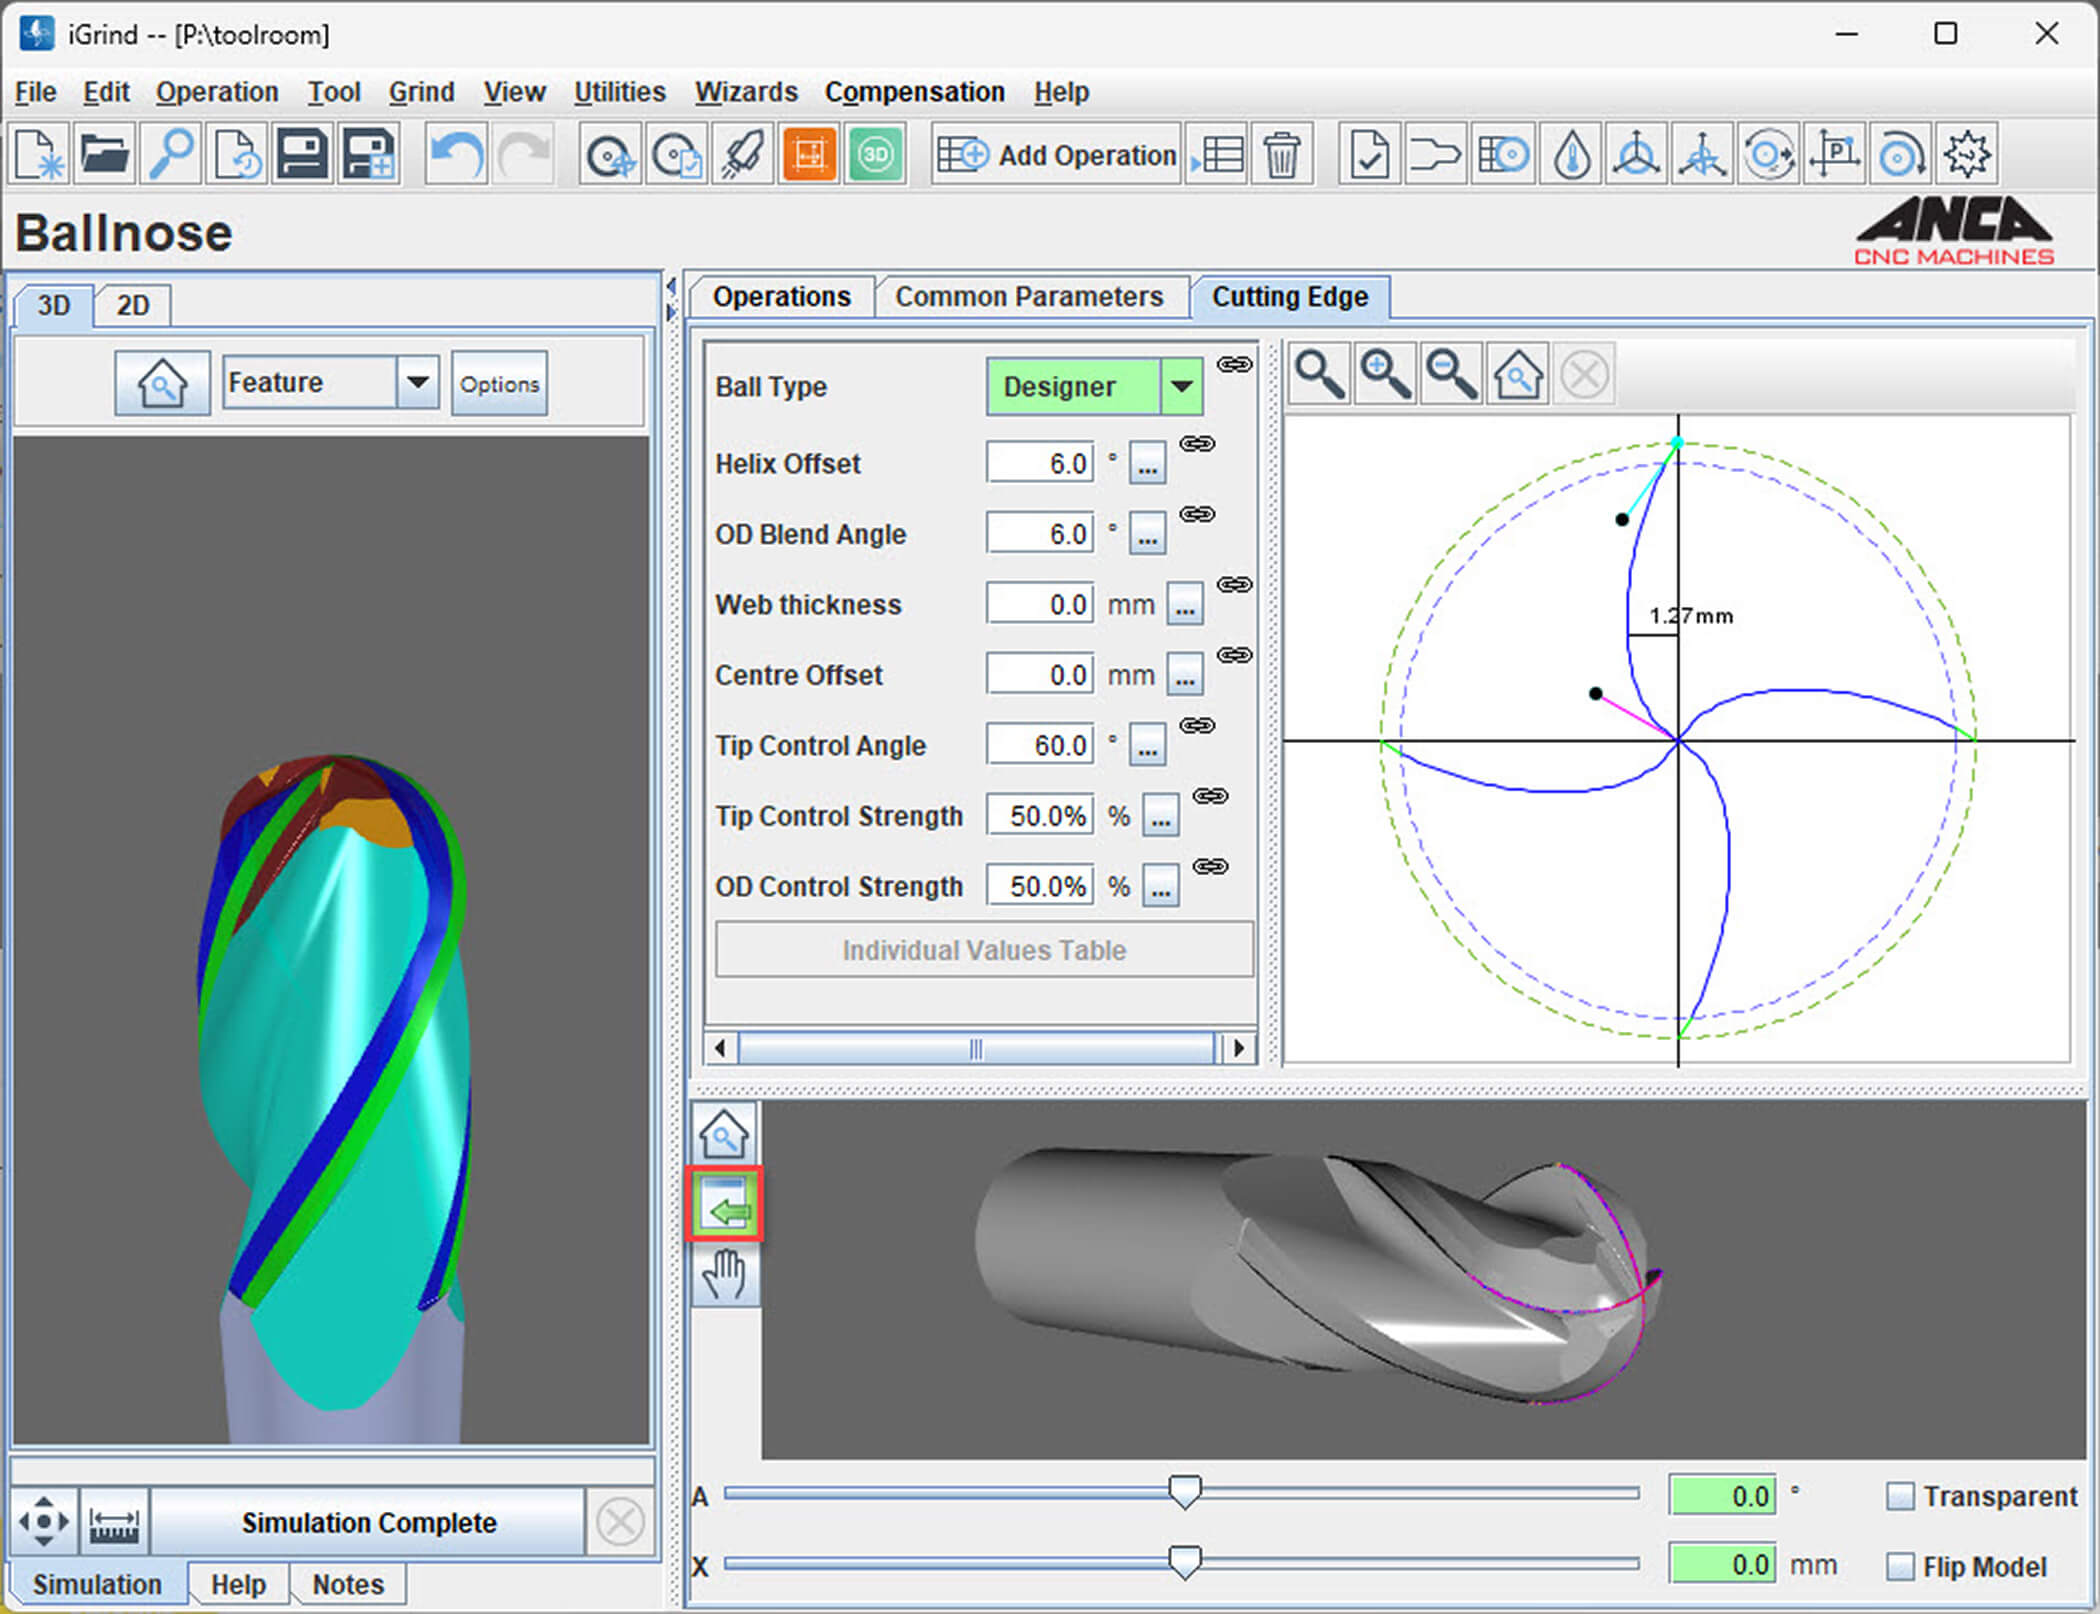Expand the Feature view dropdown

pos(417,382)
